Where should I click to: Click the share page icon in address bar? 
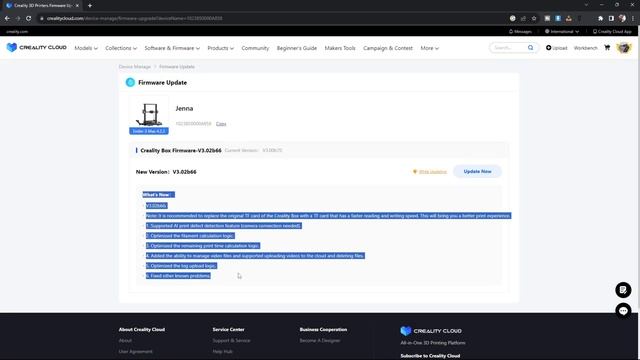click(x=523, y=18)
